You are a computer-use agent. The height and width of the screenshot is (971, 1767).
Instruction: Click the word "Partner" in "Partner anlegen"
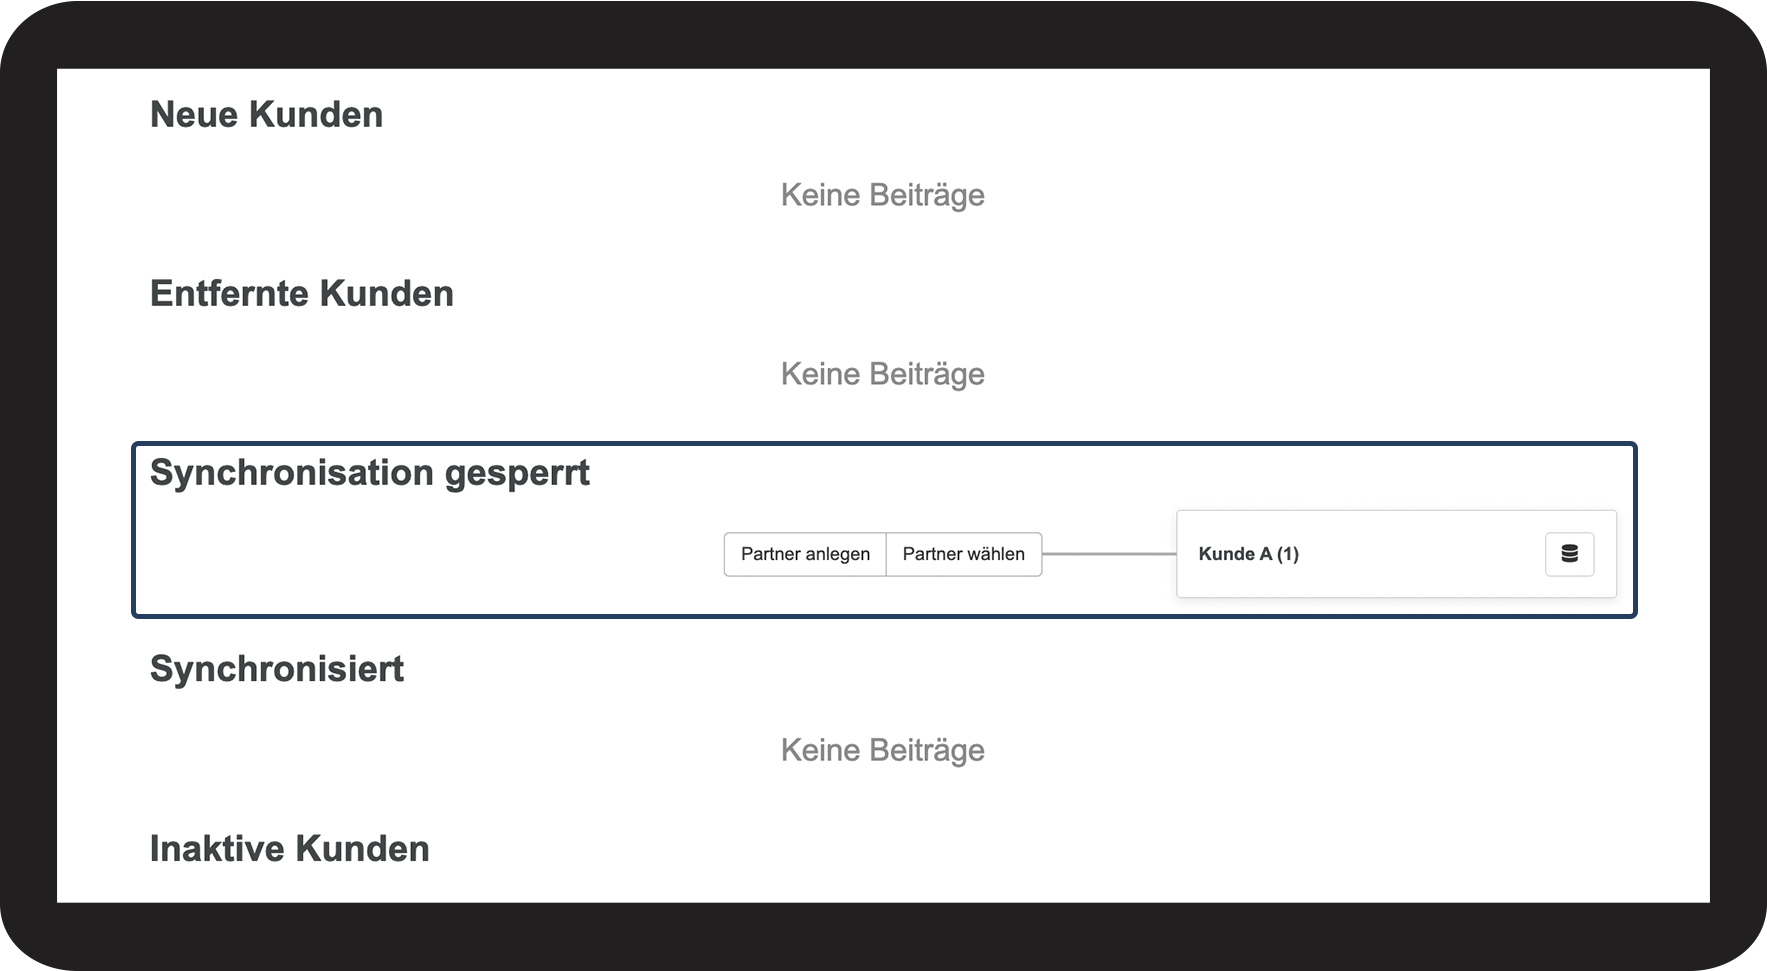[x=772, y=554]
